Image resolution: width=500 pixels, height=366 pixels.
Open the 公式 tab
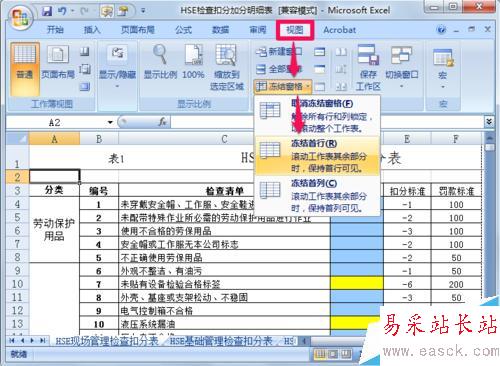[183, 30]
